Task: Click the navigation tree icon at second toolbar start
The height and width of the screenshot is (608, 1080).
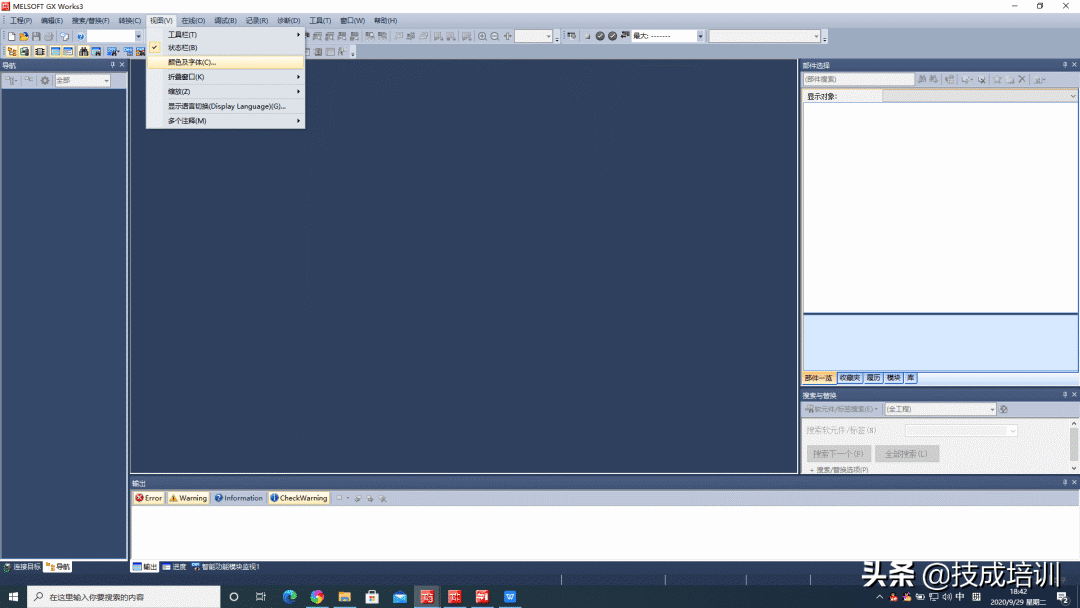Action: (12, 52)
